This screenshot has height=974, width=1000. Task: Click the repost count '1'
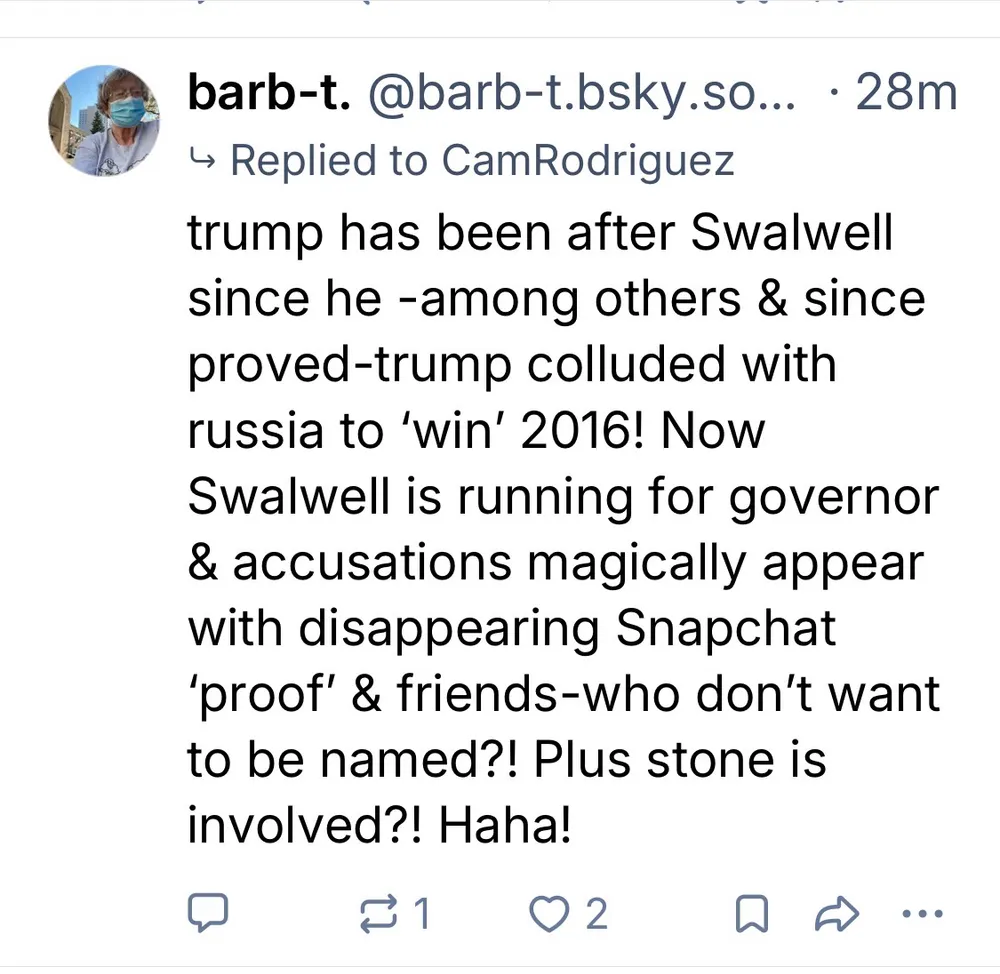(x=423, y=912)
